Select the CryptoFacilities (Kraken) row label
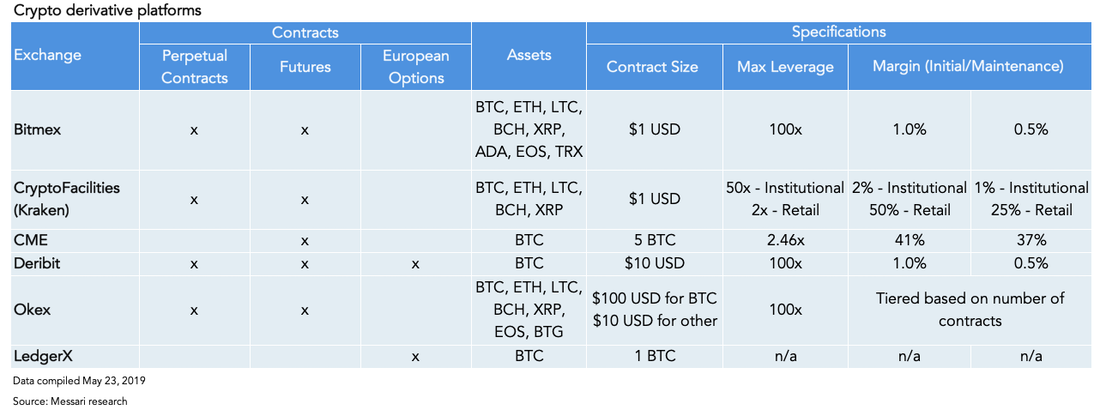The width and height of the screenshot is (1100, 410). [x=64, y=199]
